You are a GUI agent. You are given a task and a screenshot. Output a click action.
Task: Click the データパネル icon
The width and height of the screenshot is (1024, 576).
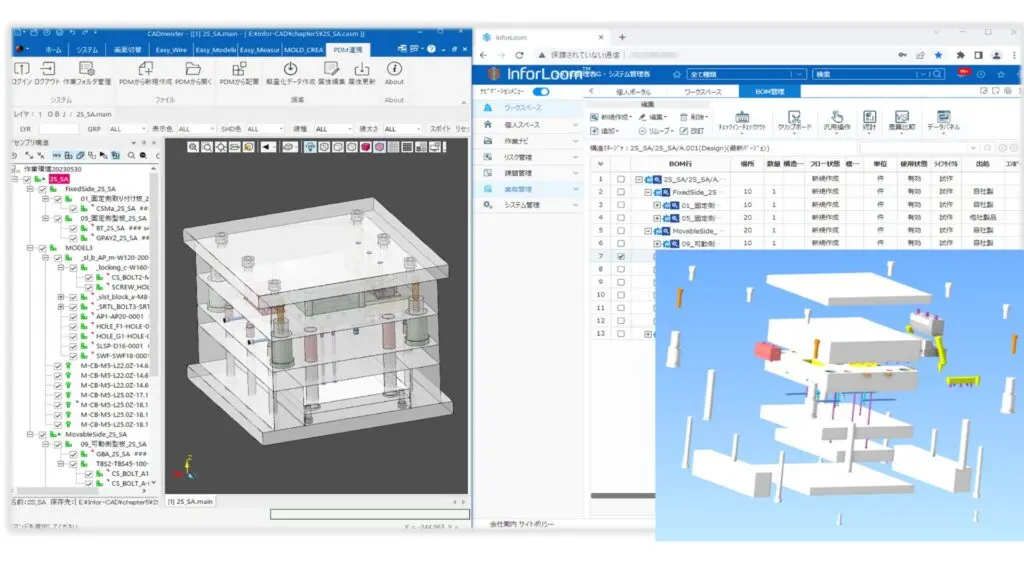tap(943, 119)
